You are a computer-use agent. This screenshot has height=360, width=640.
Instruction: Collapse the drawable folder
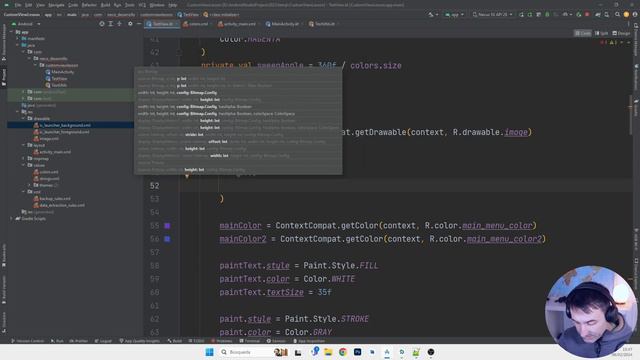click(x=24, y=118)
